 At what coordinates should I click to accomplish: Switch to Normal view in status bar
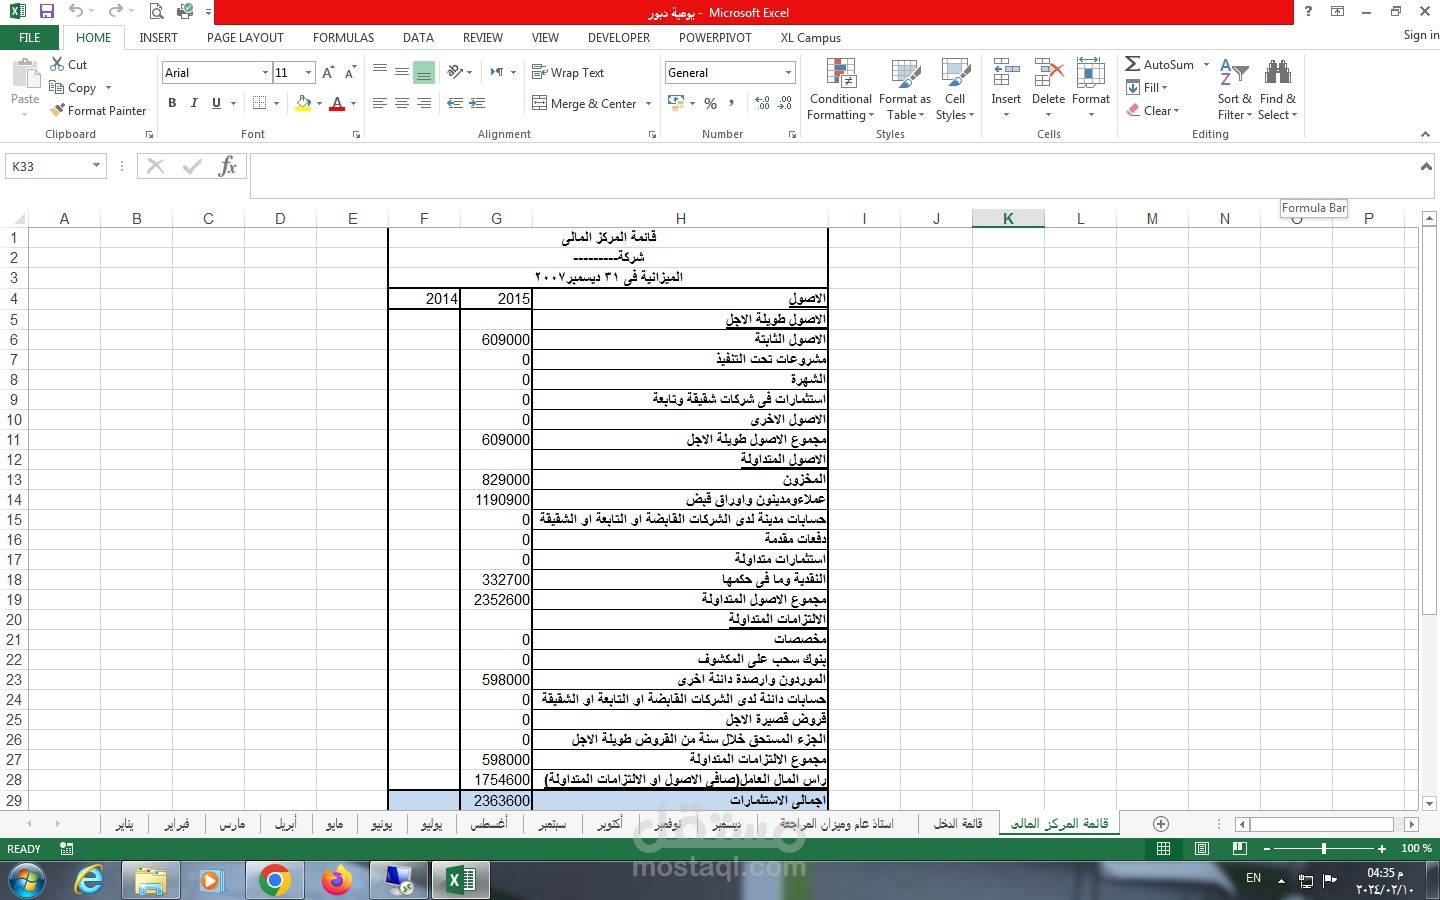[1163, 849]
